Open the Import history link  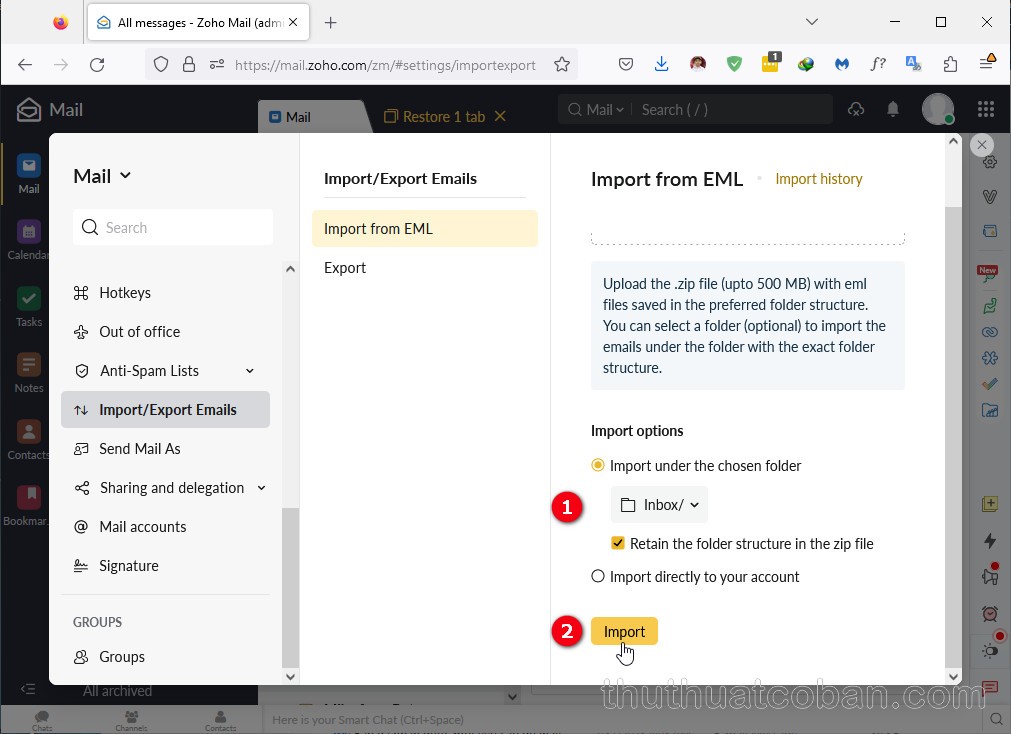tap(818, 179)
